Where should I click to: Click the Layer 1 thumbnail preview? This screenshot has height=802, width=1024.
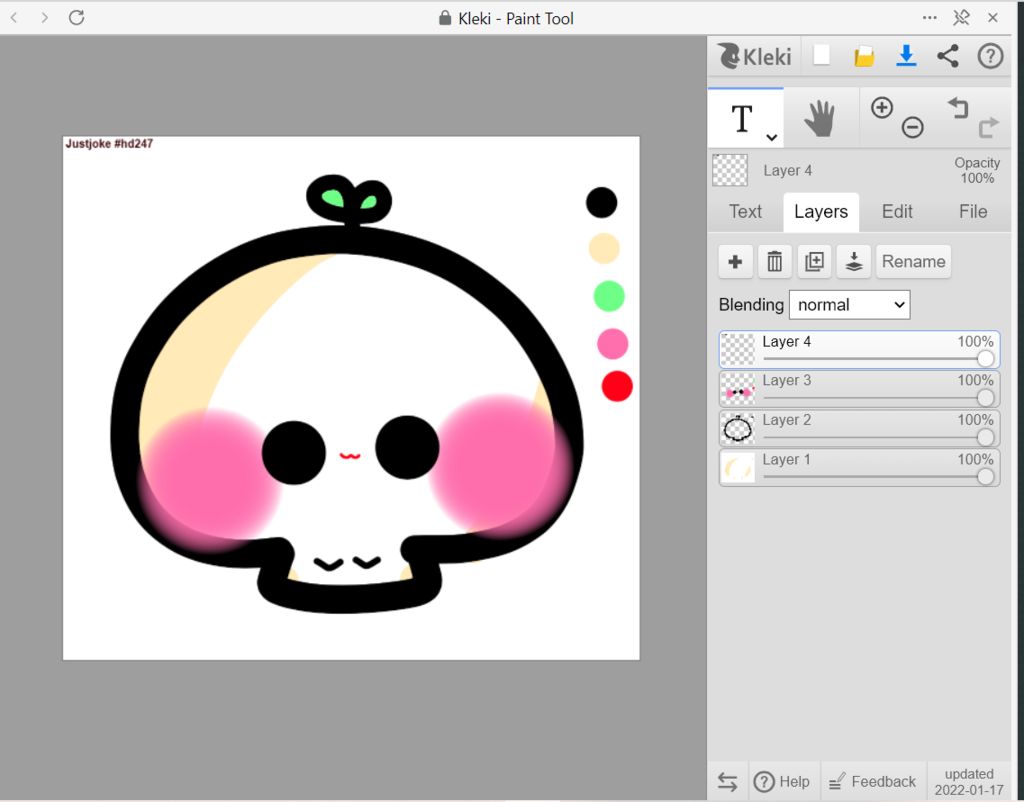tap(738, 468)
